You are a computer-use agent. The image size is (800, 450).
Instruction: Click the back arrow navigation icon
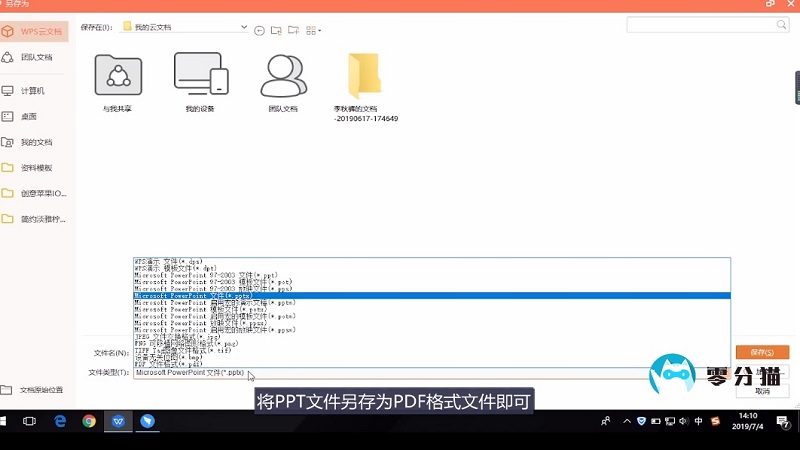(260, 30)
